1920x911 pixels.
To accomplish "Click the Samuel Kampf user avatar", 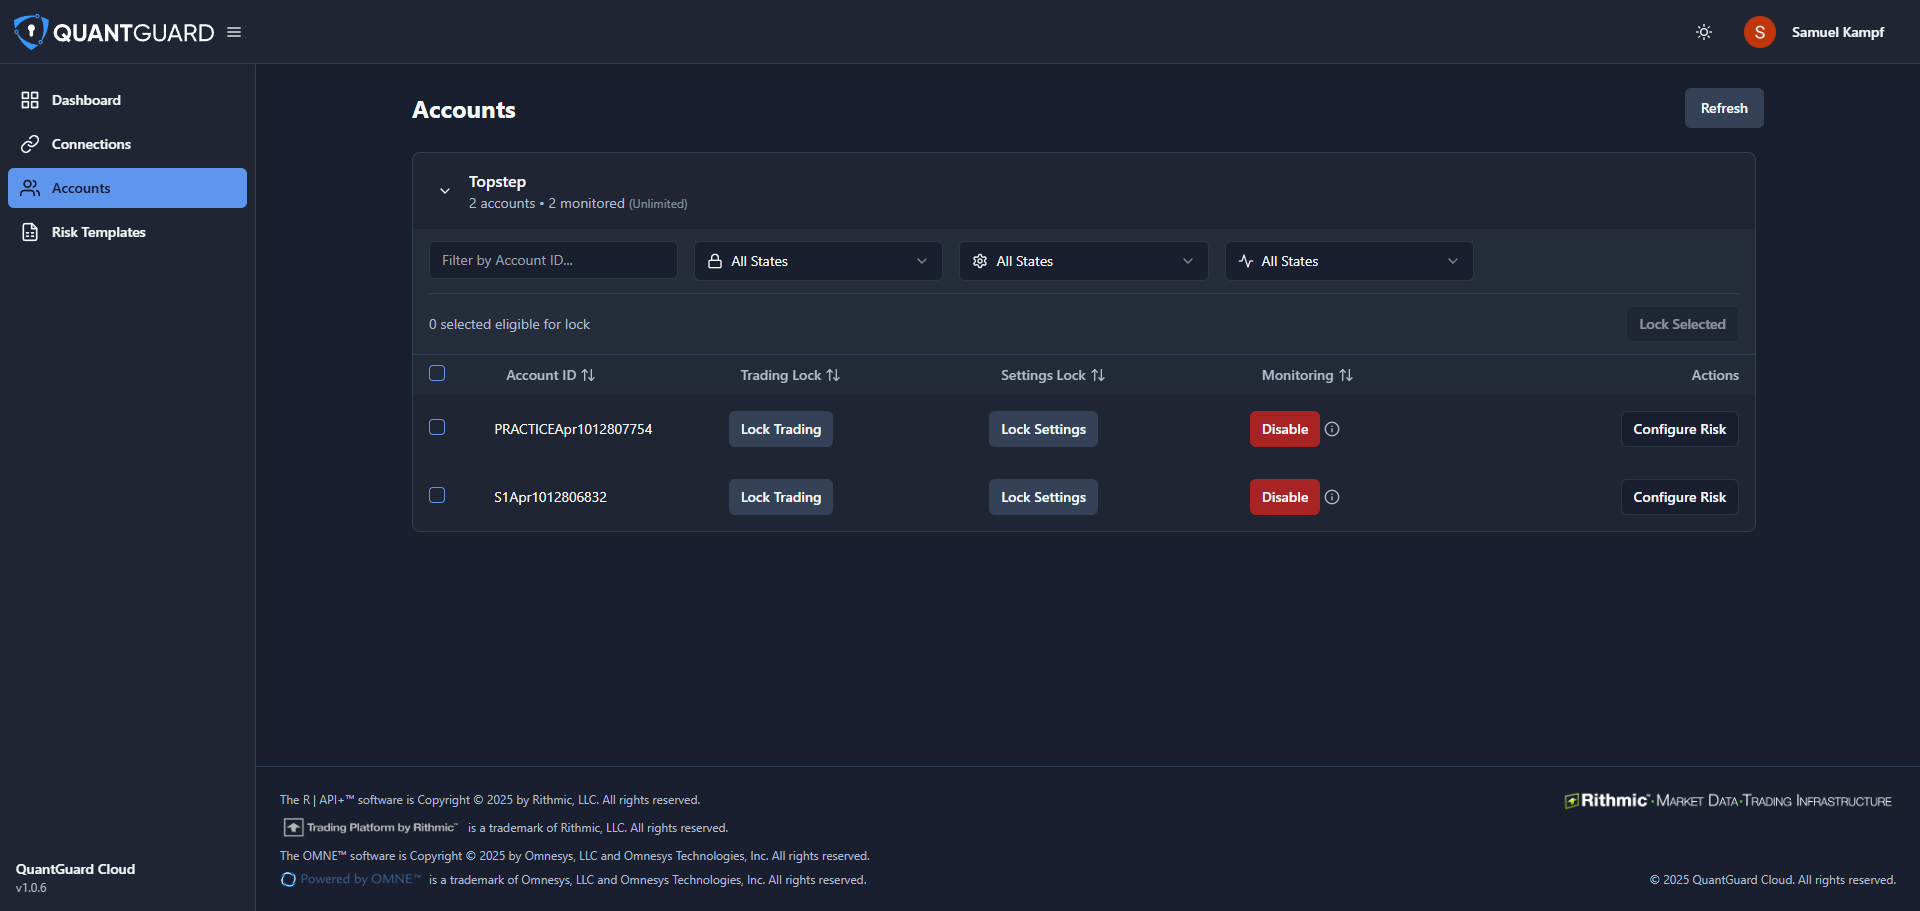I will pos(1759,32).
